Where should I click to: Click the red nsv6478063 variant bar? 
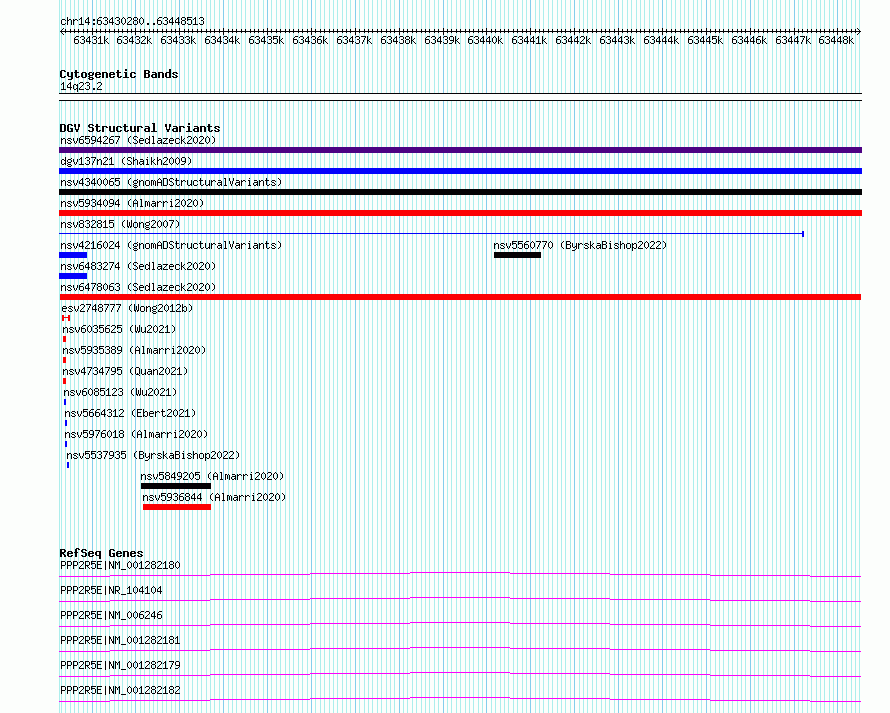coord(460,297)
